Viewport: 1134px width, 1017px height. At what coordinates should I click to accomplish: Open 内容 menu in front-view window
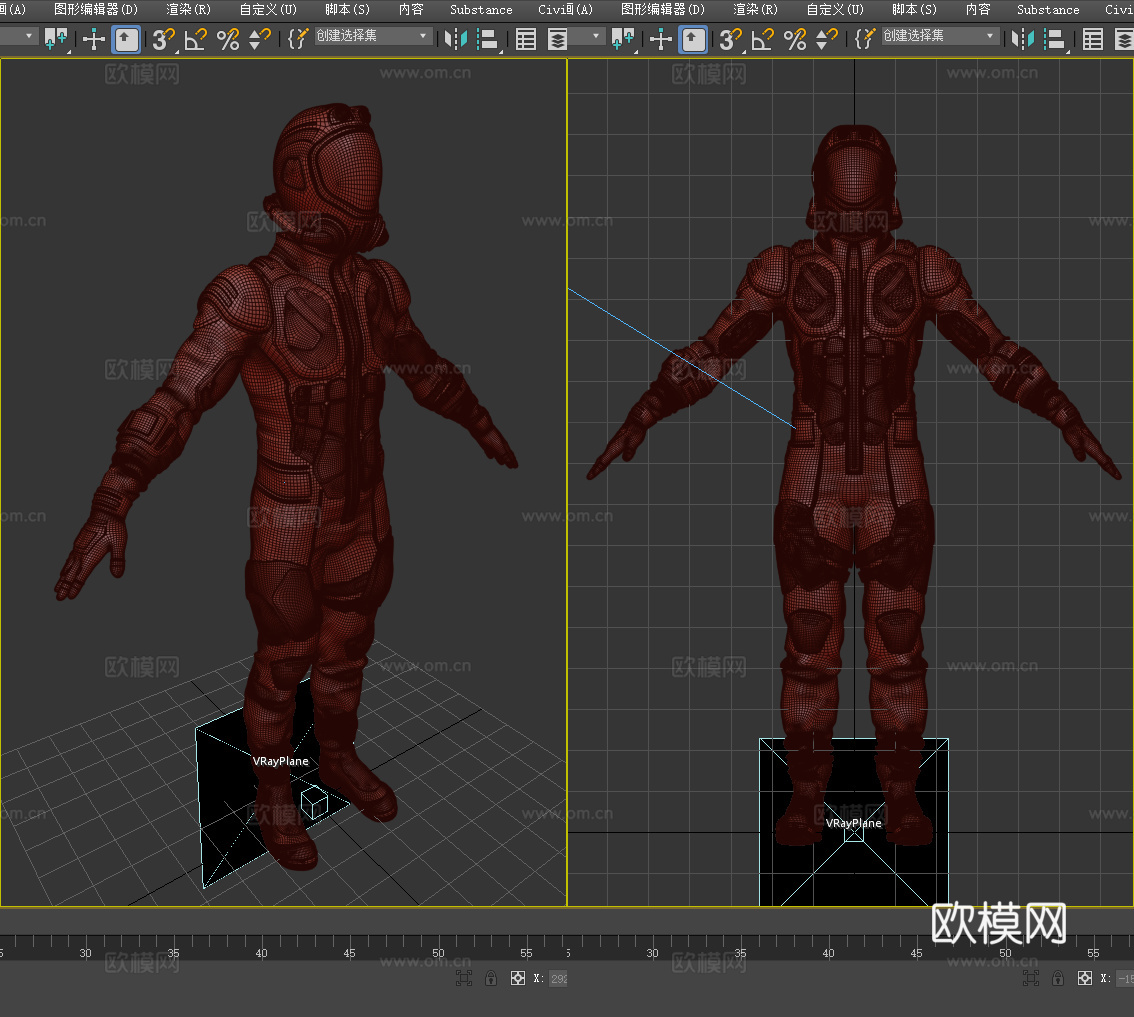point(978,9)
